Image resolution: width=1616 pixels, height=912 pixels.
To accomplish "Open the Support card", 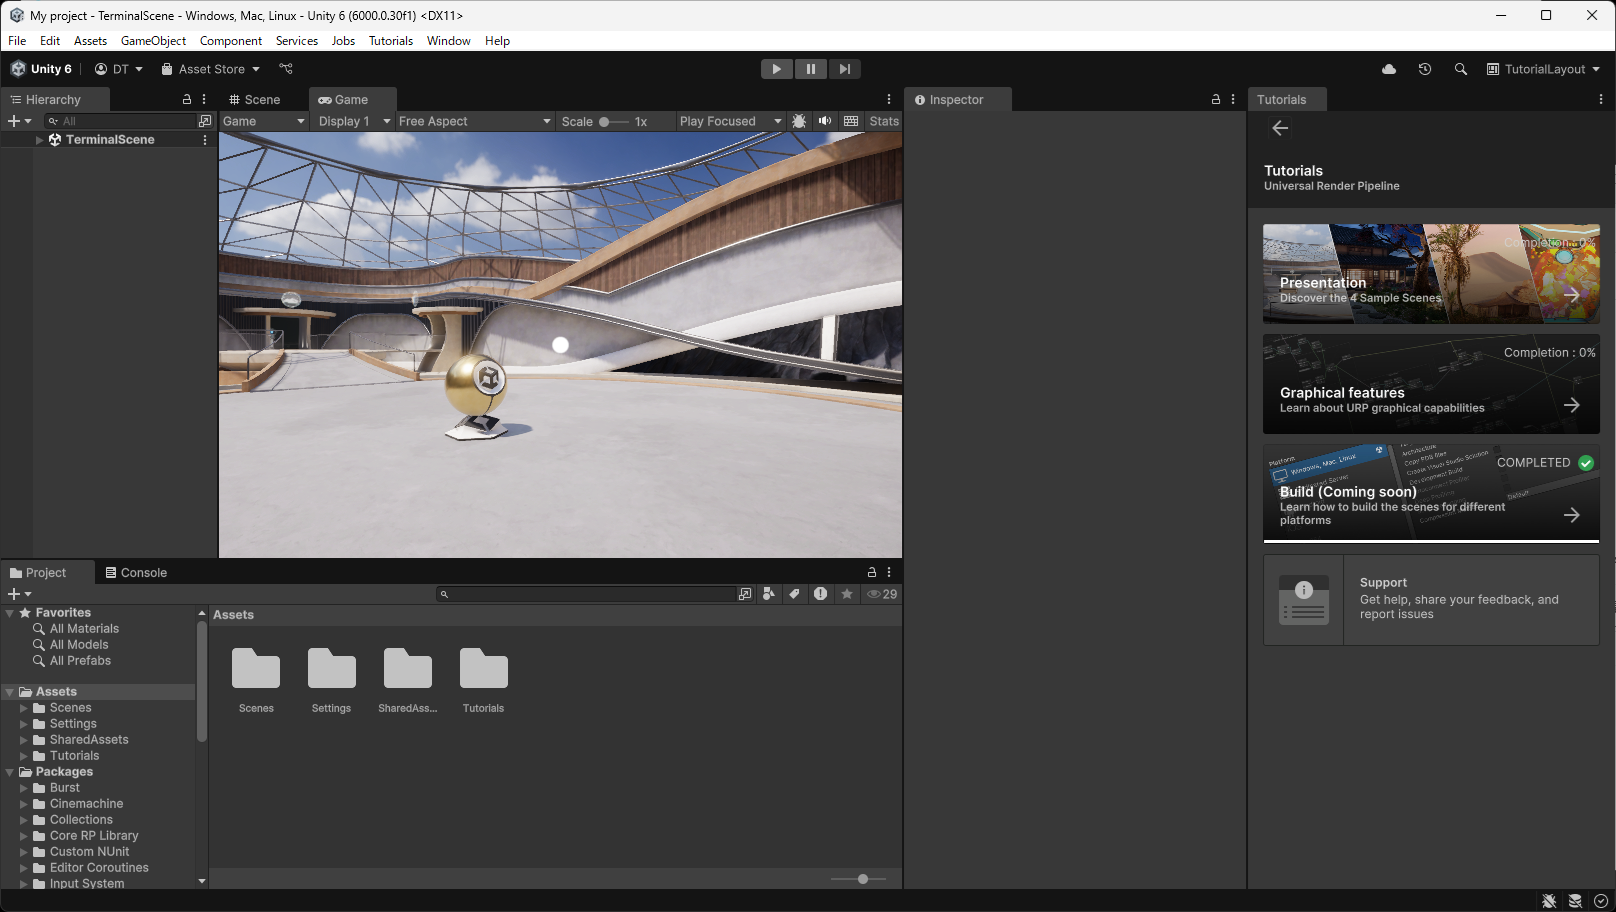I will pos(1431,600).
